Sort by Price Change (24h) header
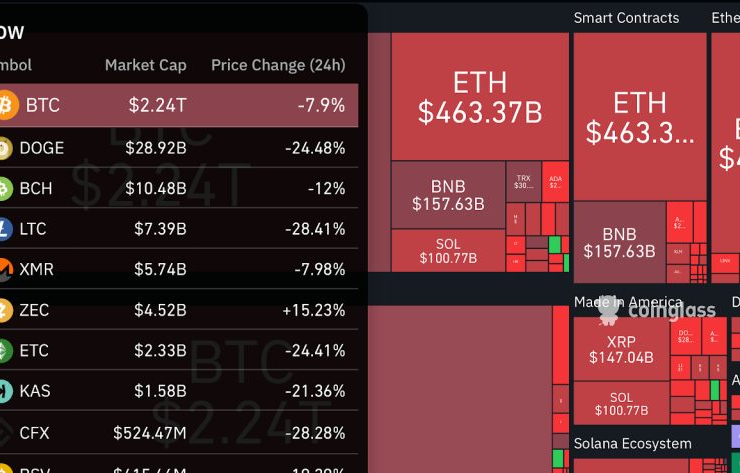Viewport: 740px width, 473px height. (278, 65)
